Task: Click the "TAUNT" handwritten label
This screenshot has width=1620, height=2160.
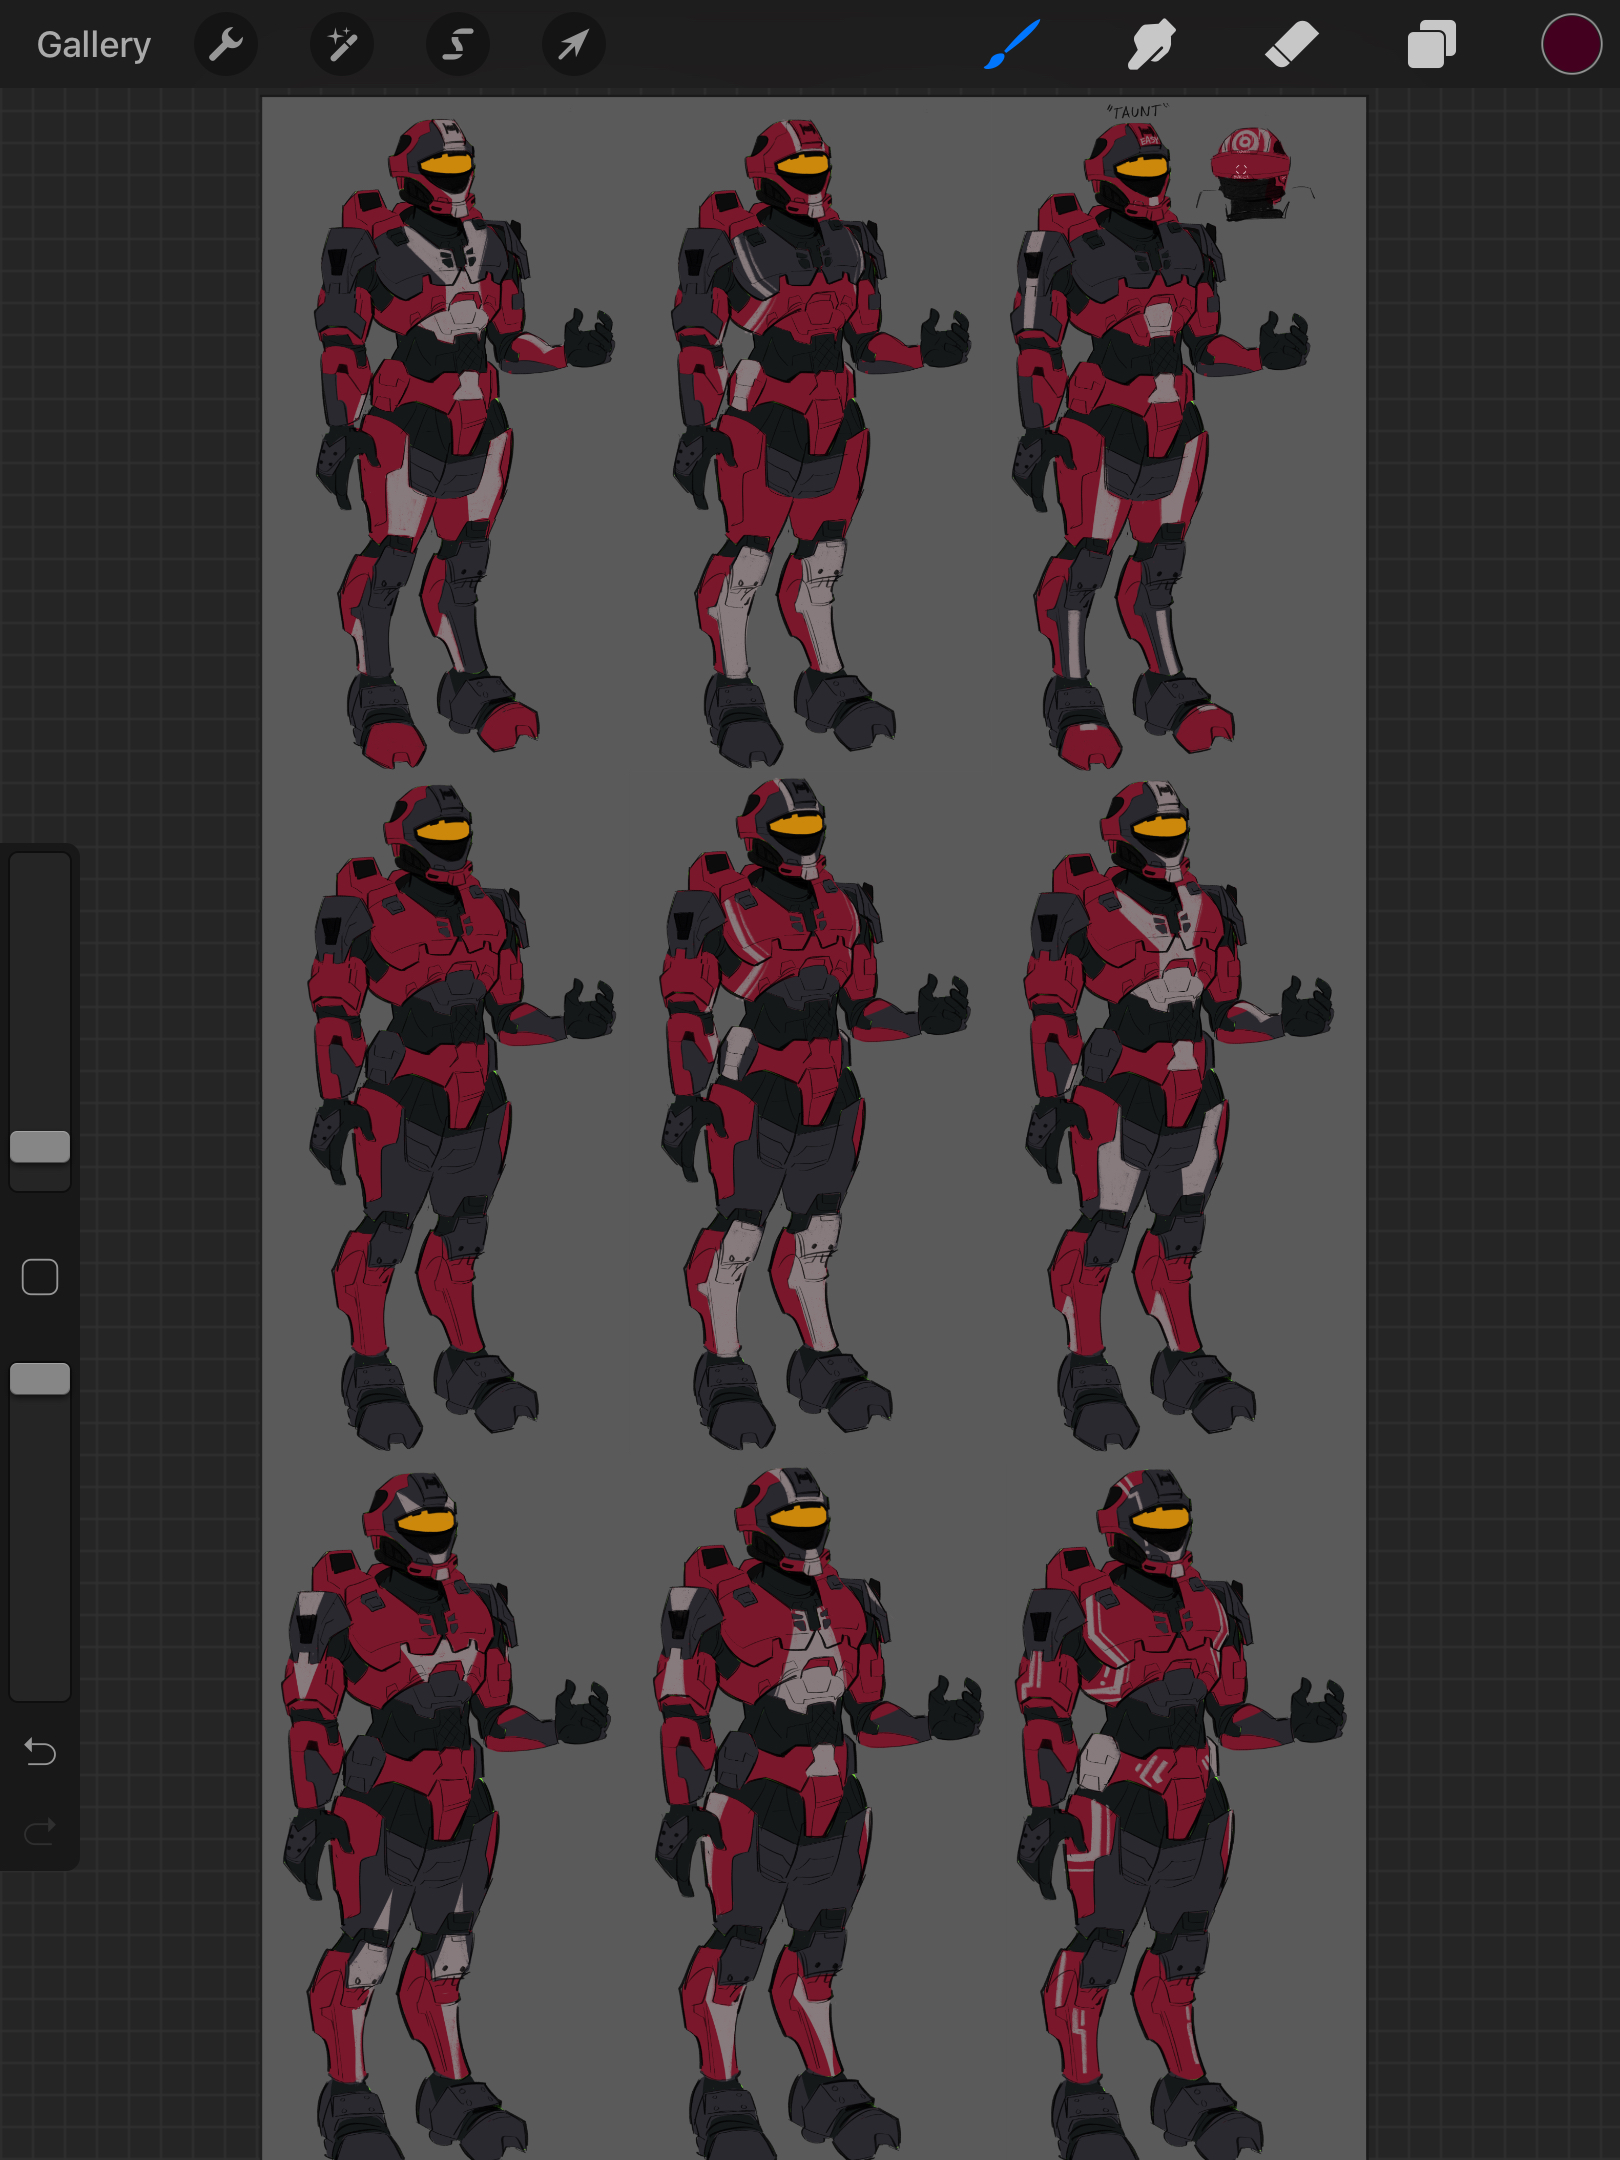Action: (1137, 111)
